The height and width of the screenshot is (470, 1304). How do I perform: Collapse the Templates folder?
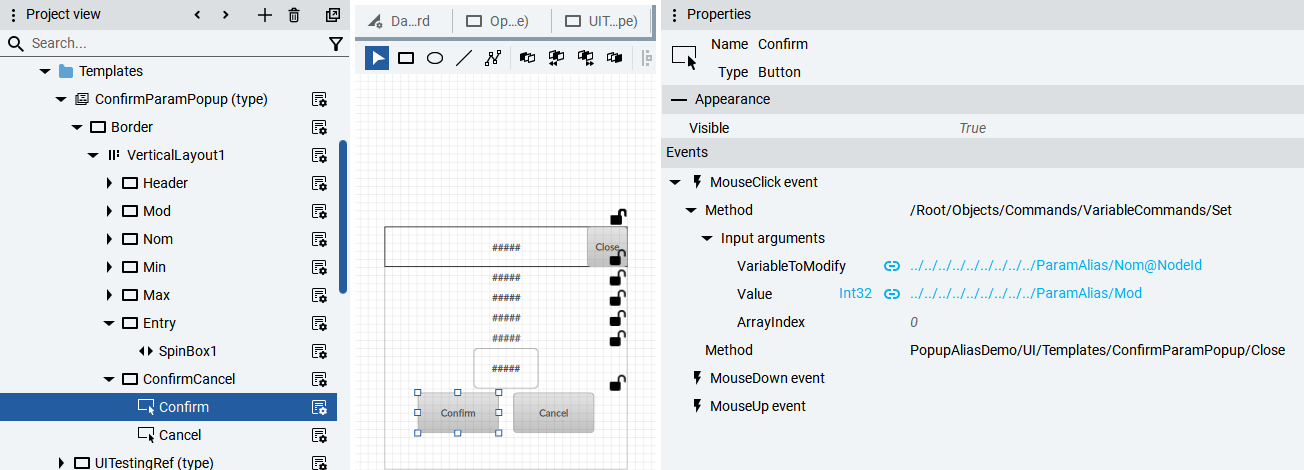click(x=44, y=71)
